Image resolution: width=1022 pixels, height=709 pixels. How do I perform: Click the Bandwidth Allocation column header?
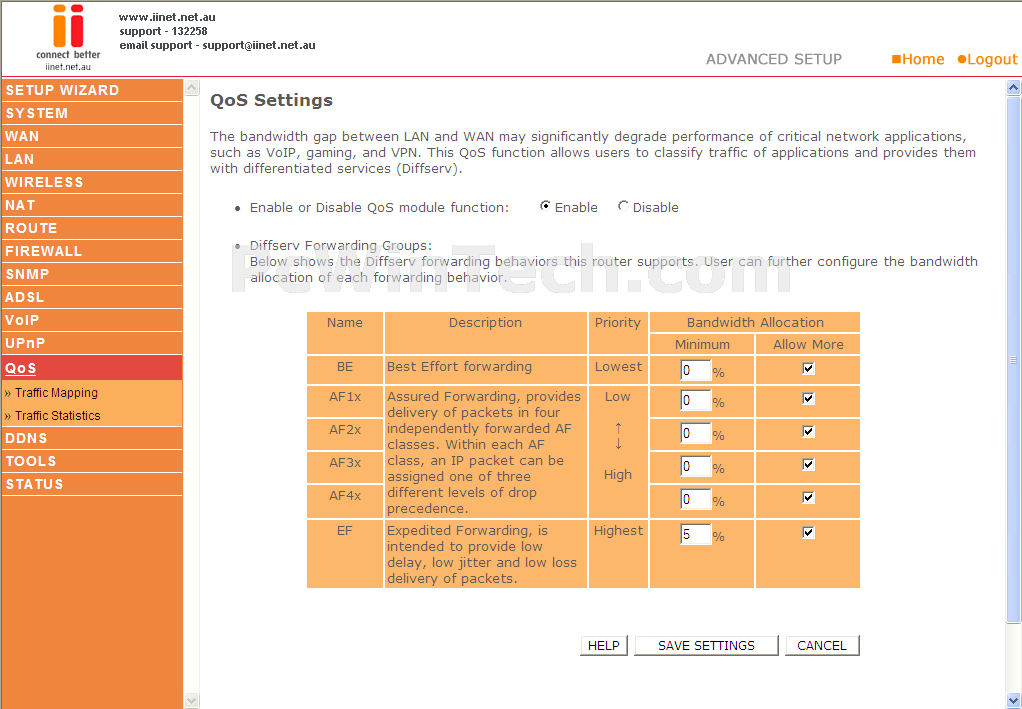[x=755, y=323]
